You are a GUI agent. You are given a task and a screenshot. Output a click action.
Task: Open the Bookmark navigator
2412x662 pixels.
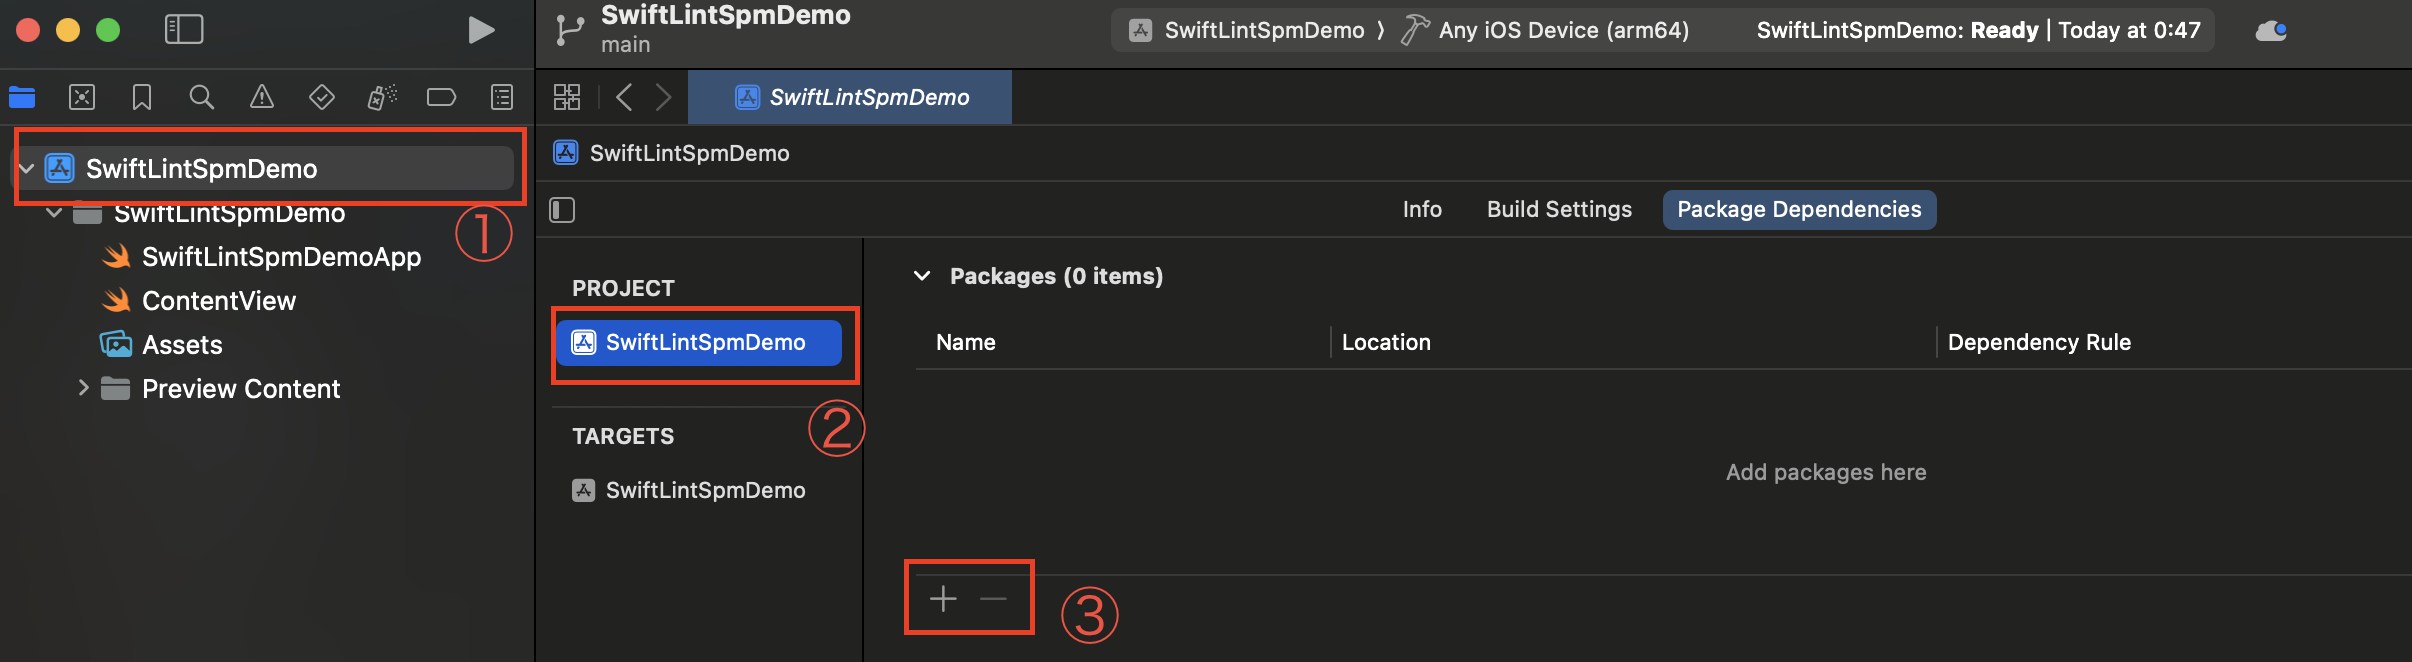142,97
